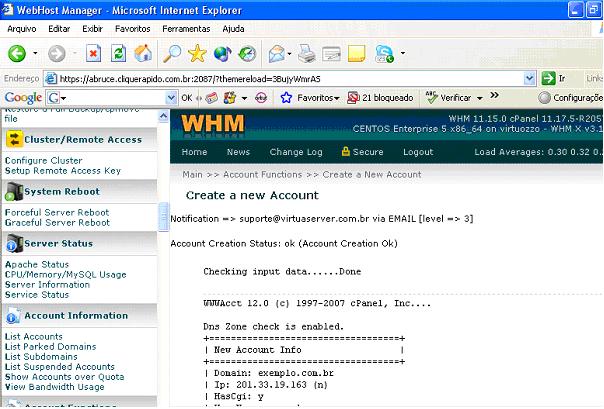Go to the Home page house icon
Image resolution: width=604 pixels, height=409 pixels.
[143, 53]
